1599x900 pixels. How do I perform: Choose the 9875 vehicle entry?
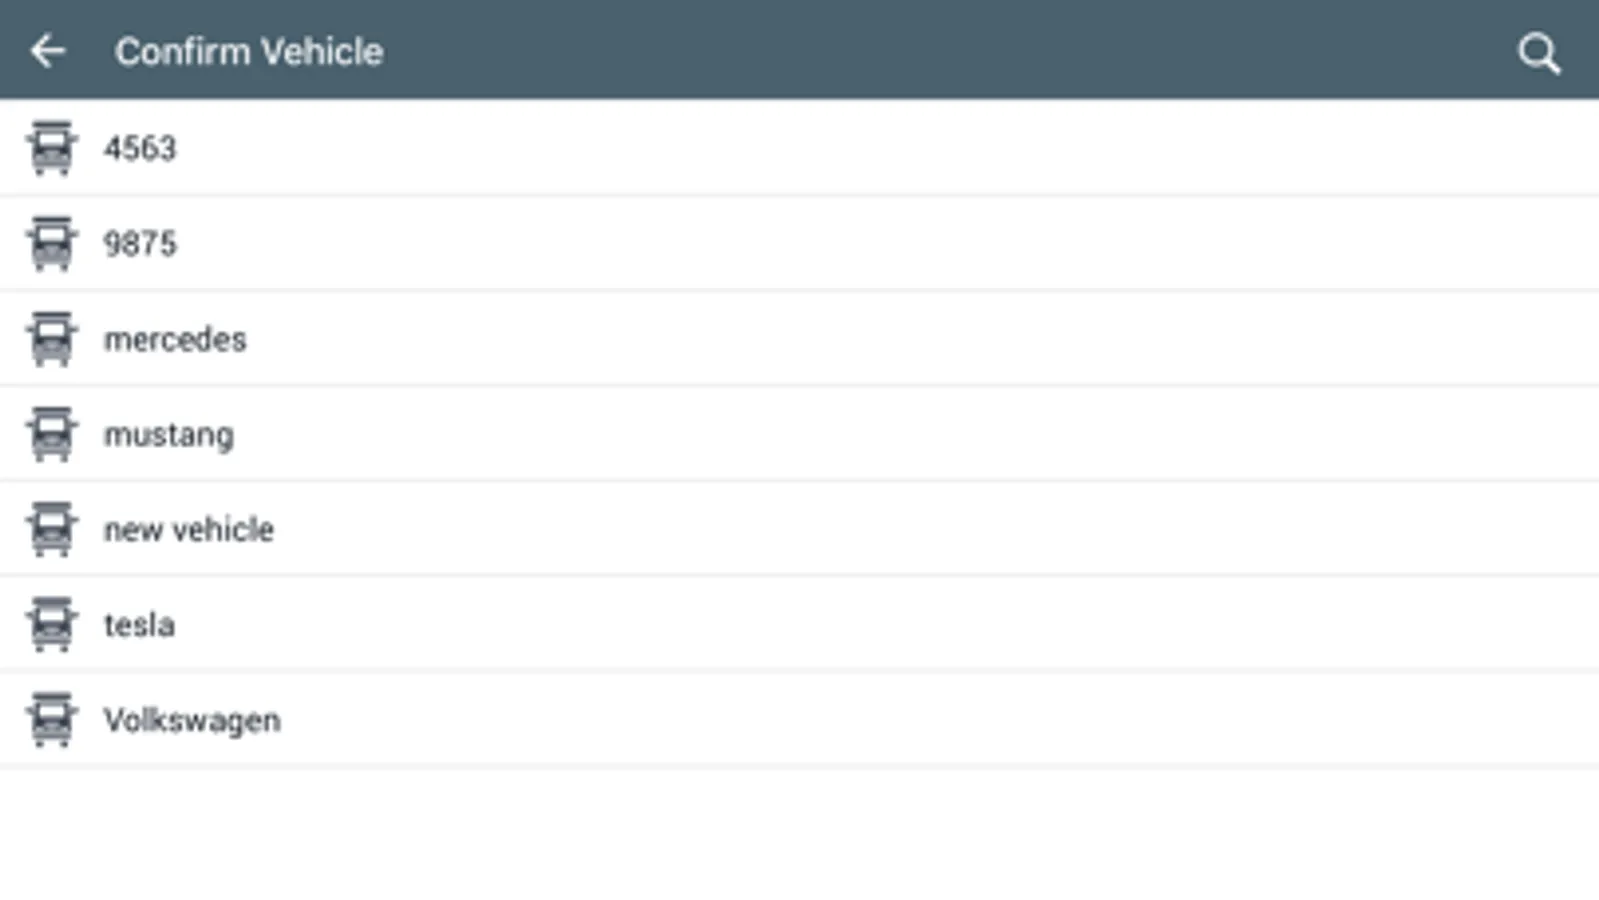(x=140, y=243)
